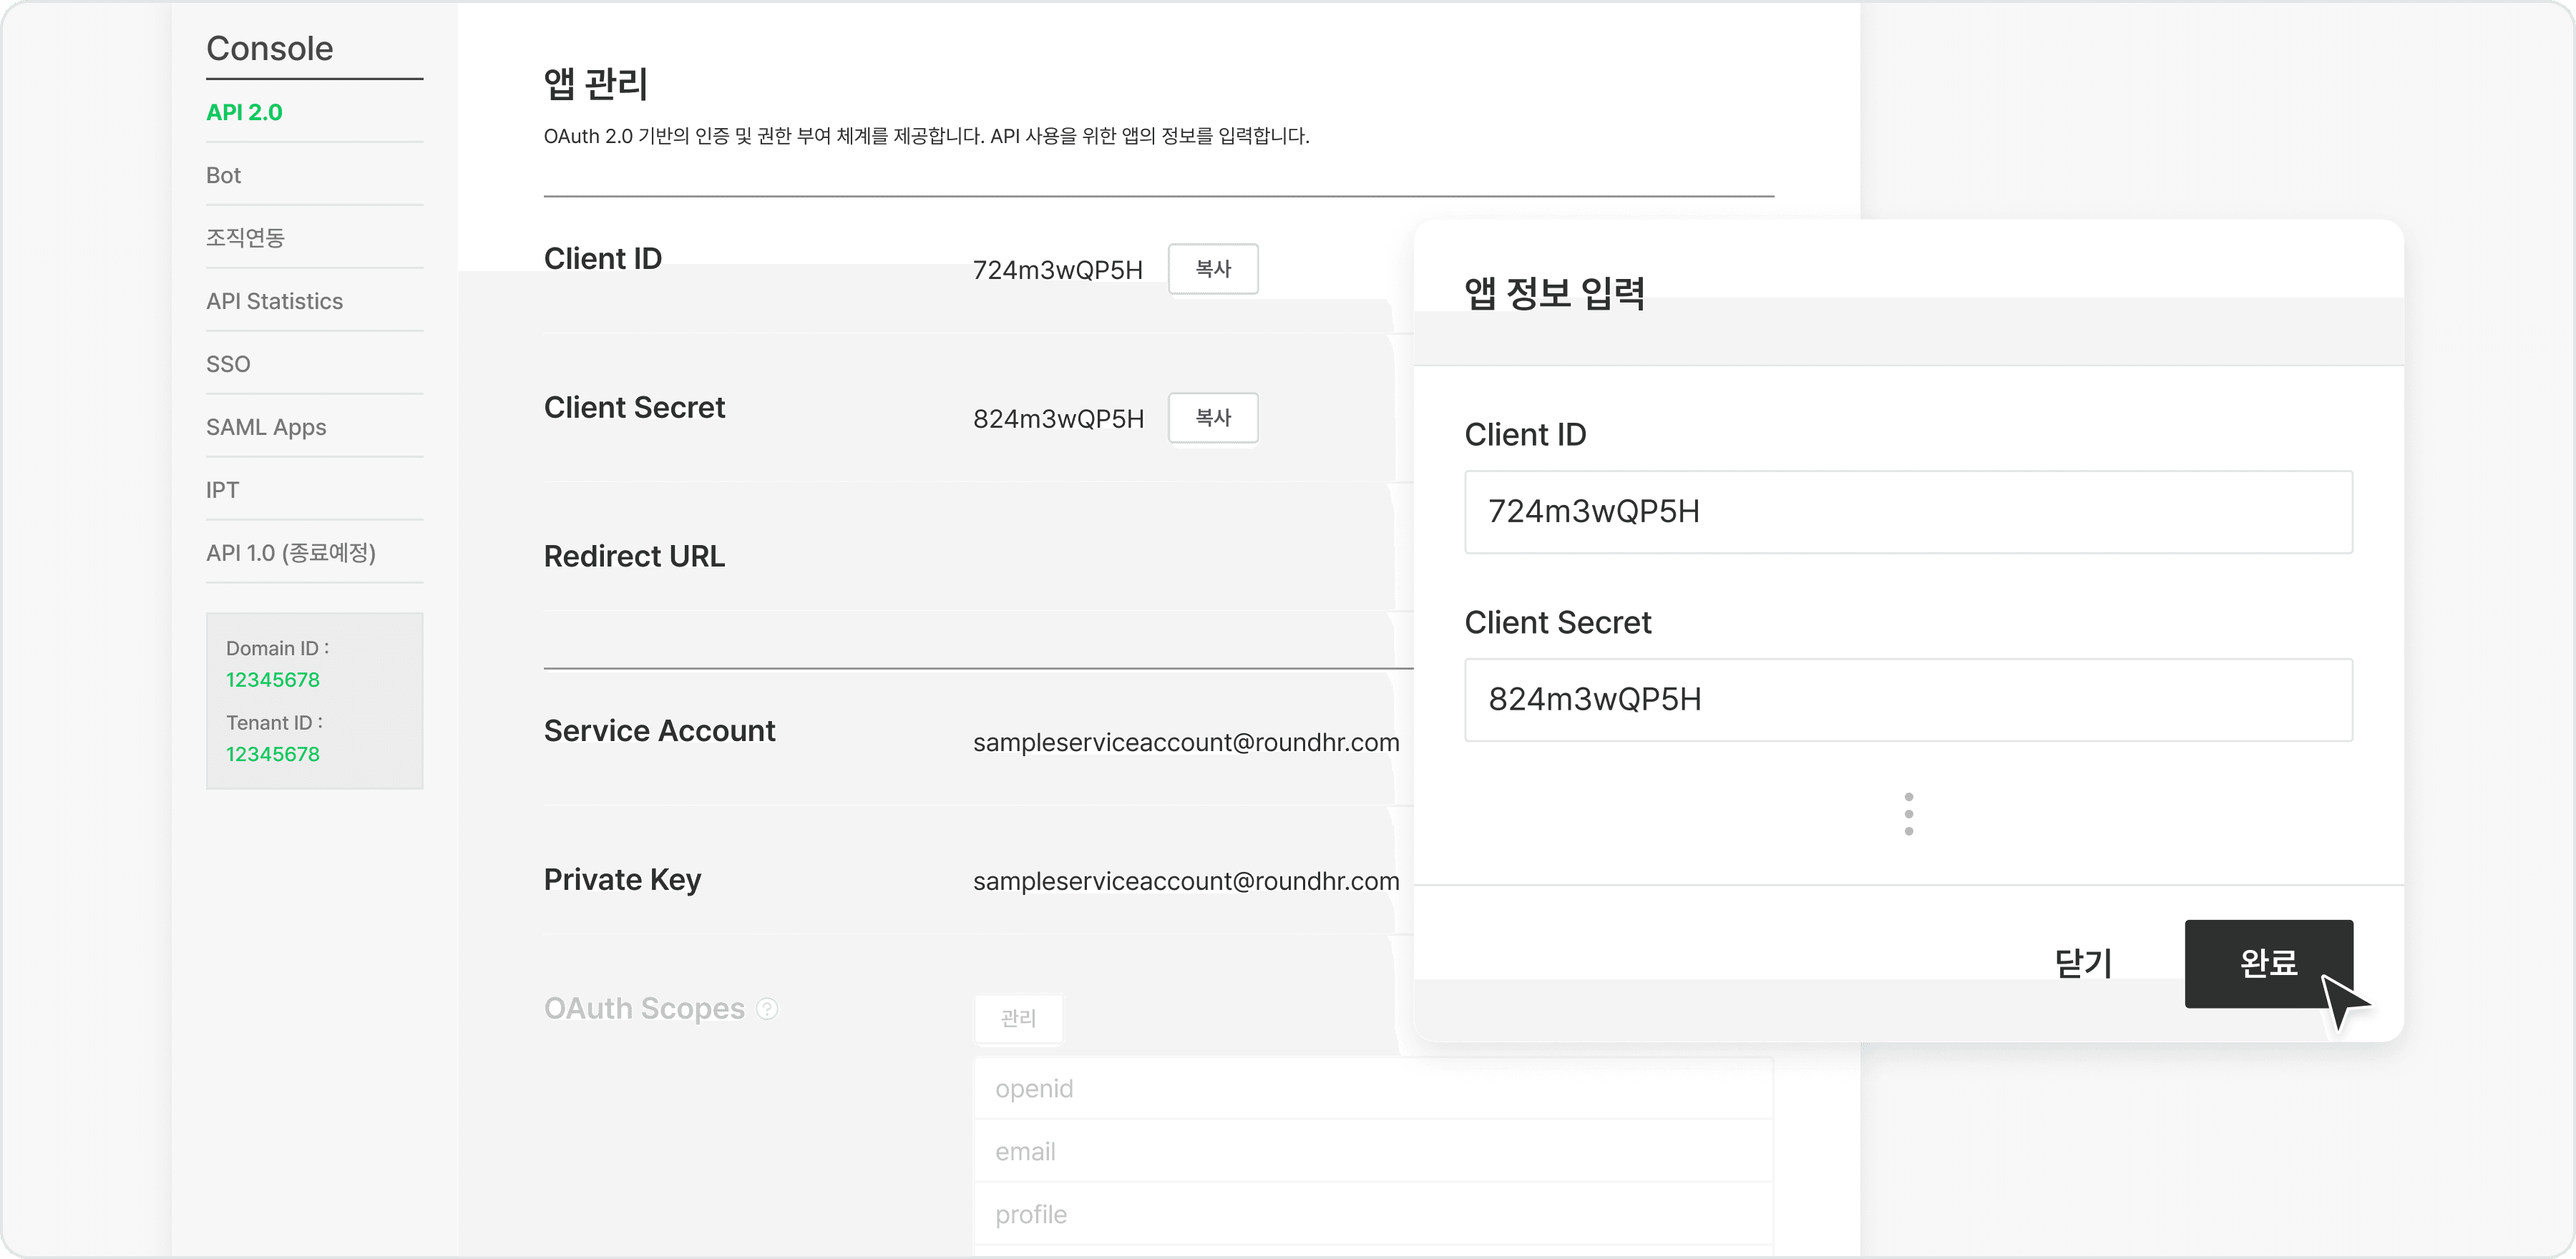Click the Domain ID value 12345678
2576x1259 pixels.
273,680
